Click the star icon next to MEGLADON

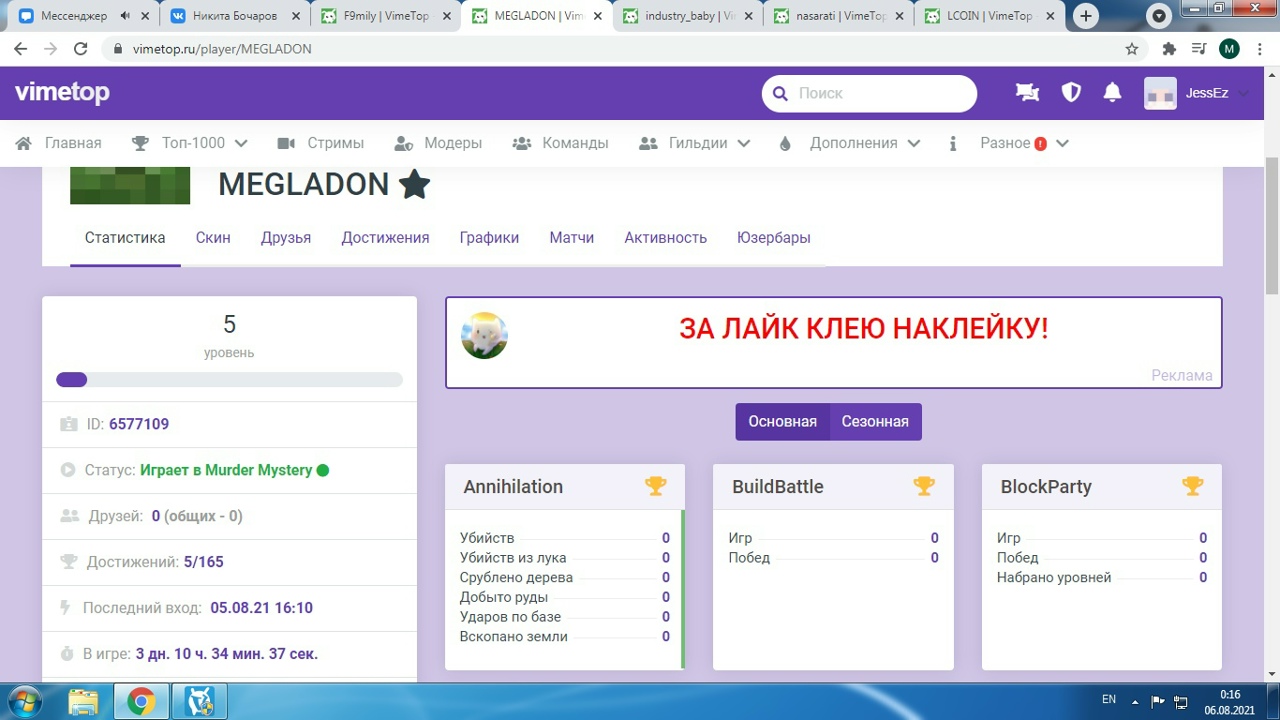point(414,184)
